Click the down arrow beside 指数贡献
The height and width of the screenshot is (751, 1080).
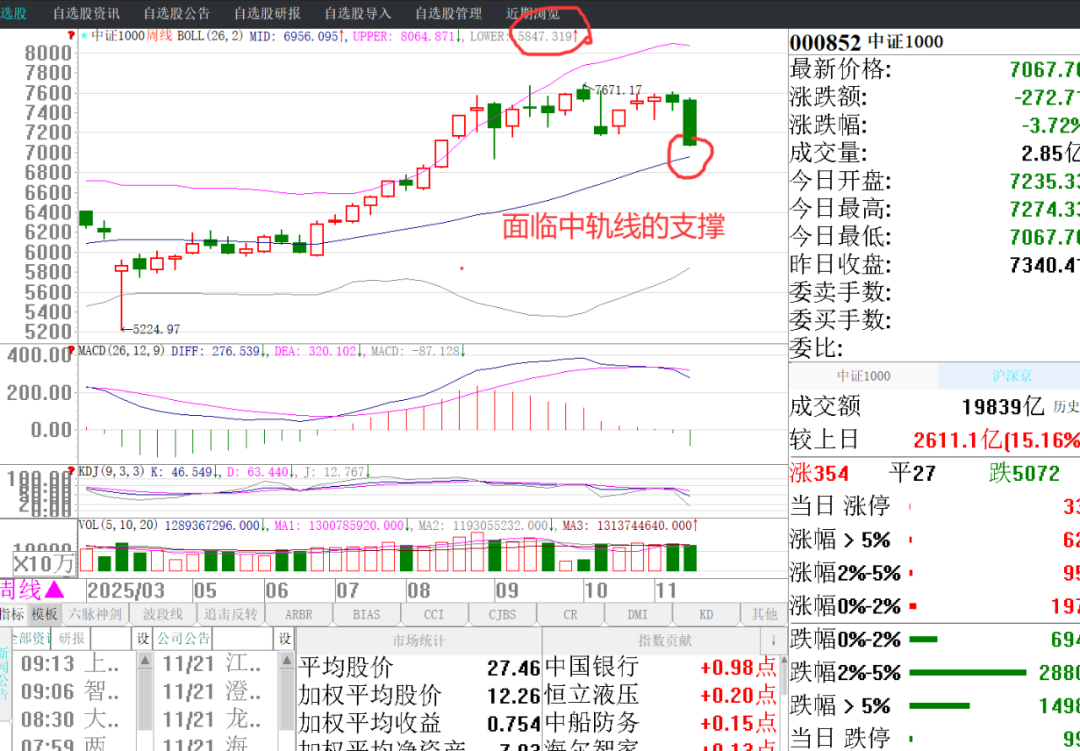coord(773,640)
